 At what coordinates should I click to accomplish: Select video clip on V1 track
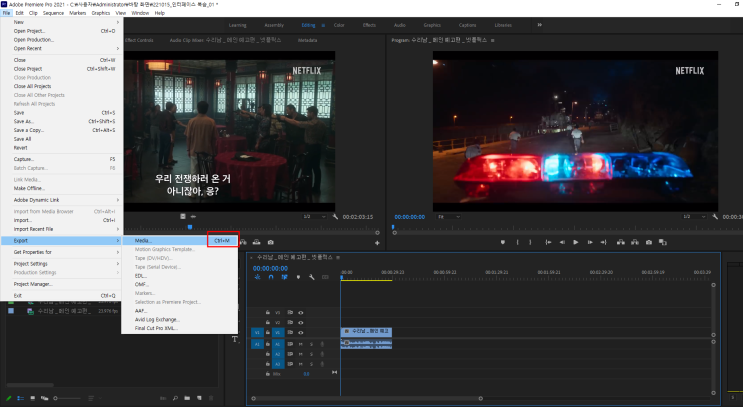[366, 332]
